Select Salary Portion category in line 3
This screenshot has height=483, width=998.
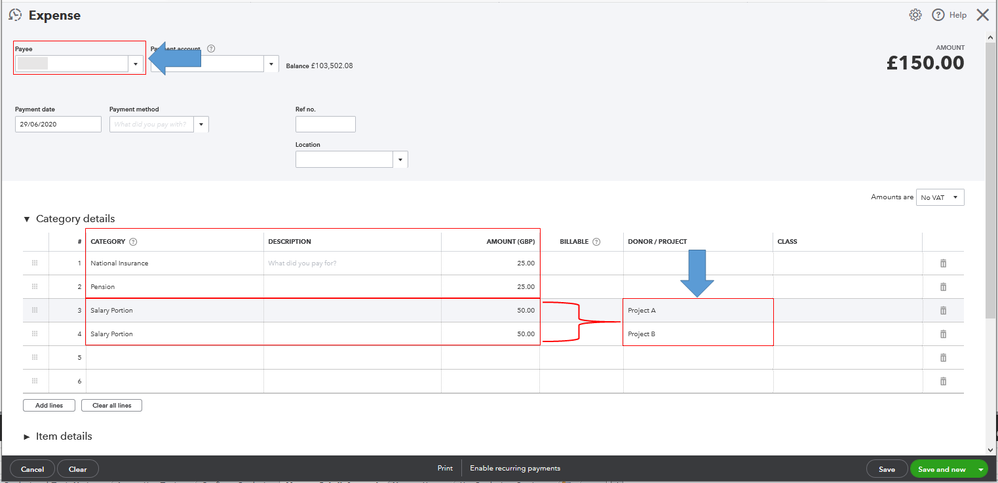(x=175, y=311)
